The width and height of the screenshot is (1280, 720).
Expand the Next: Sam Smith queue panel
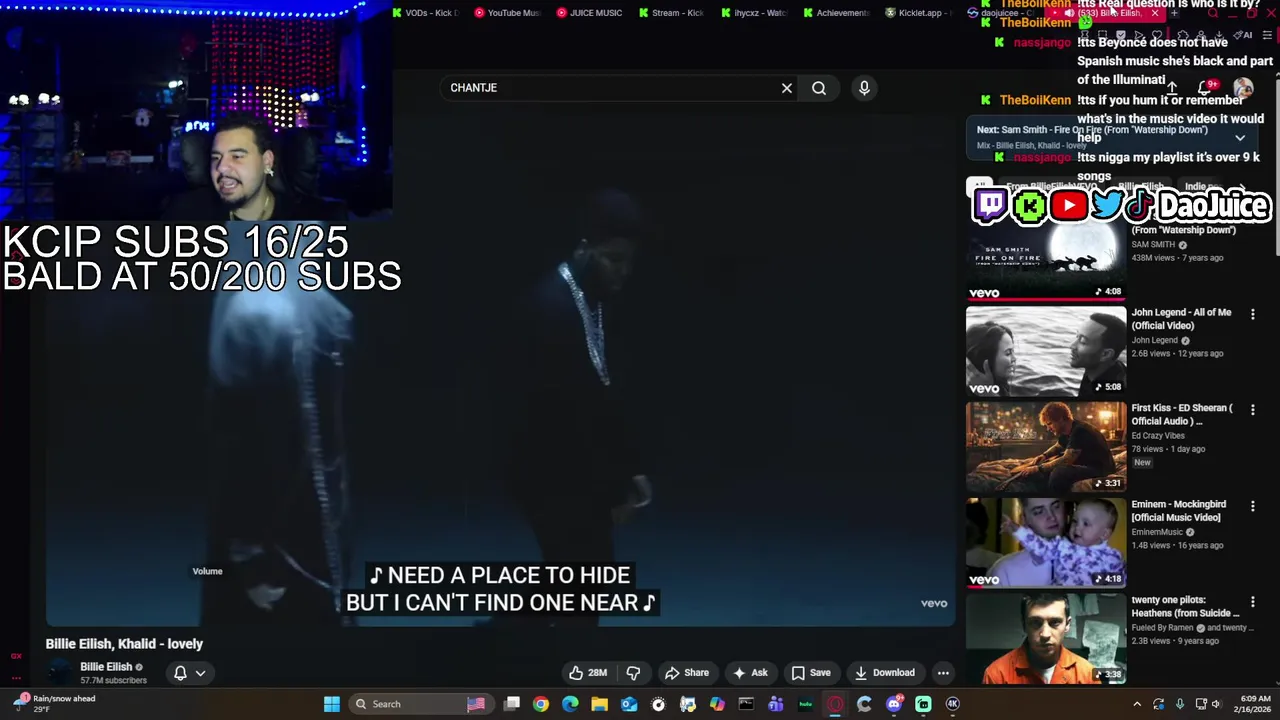(x=1240, y=138)
